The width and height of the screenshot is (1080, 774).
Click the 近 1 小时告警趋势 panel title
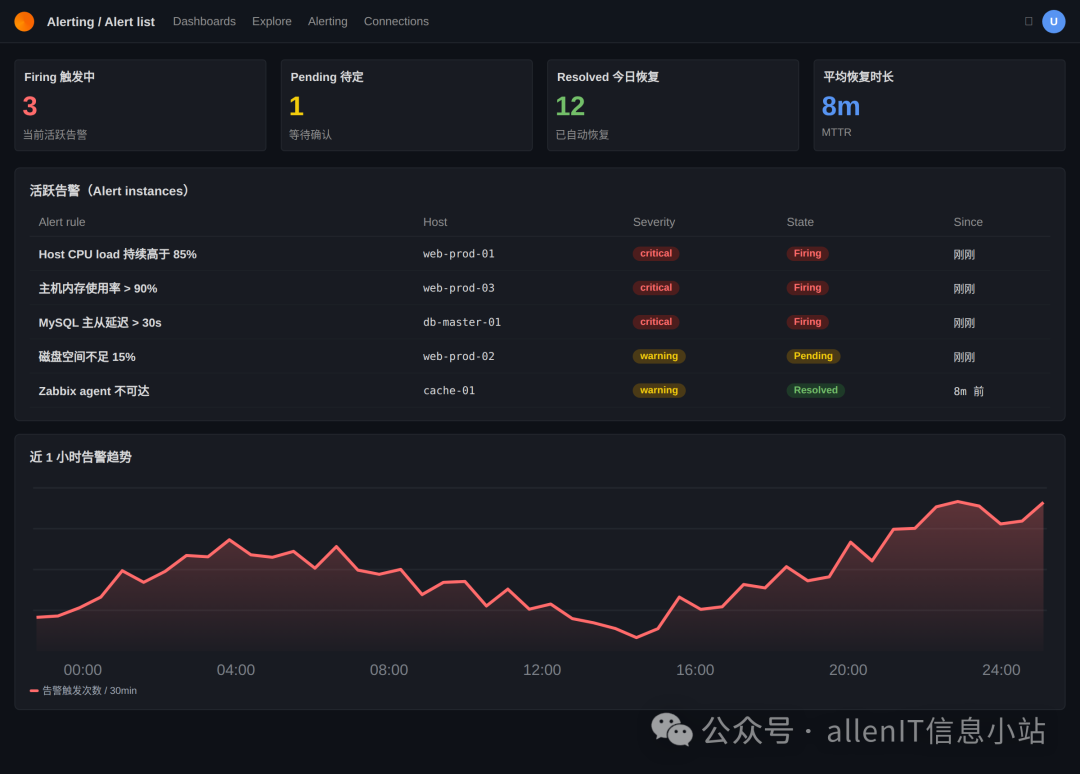click(81, 457)
